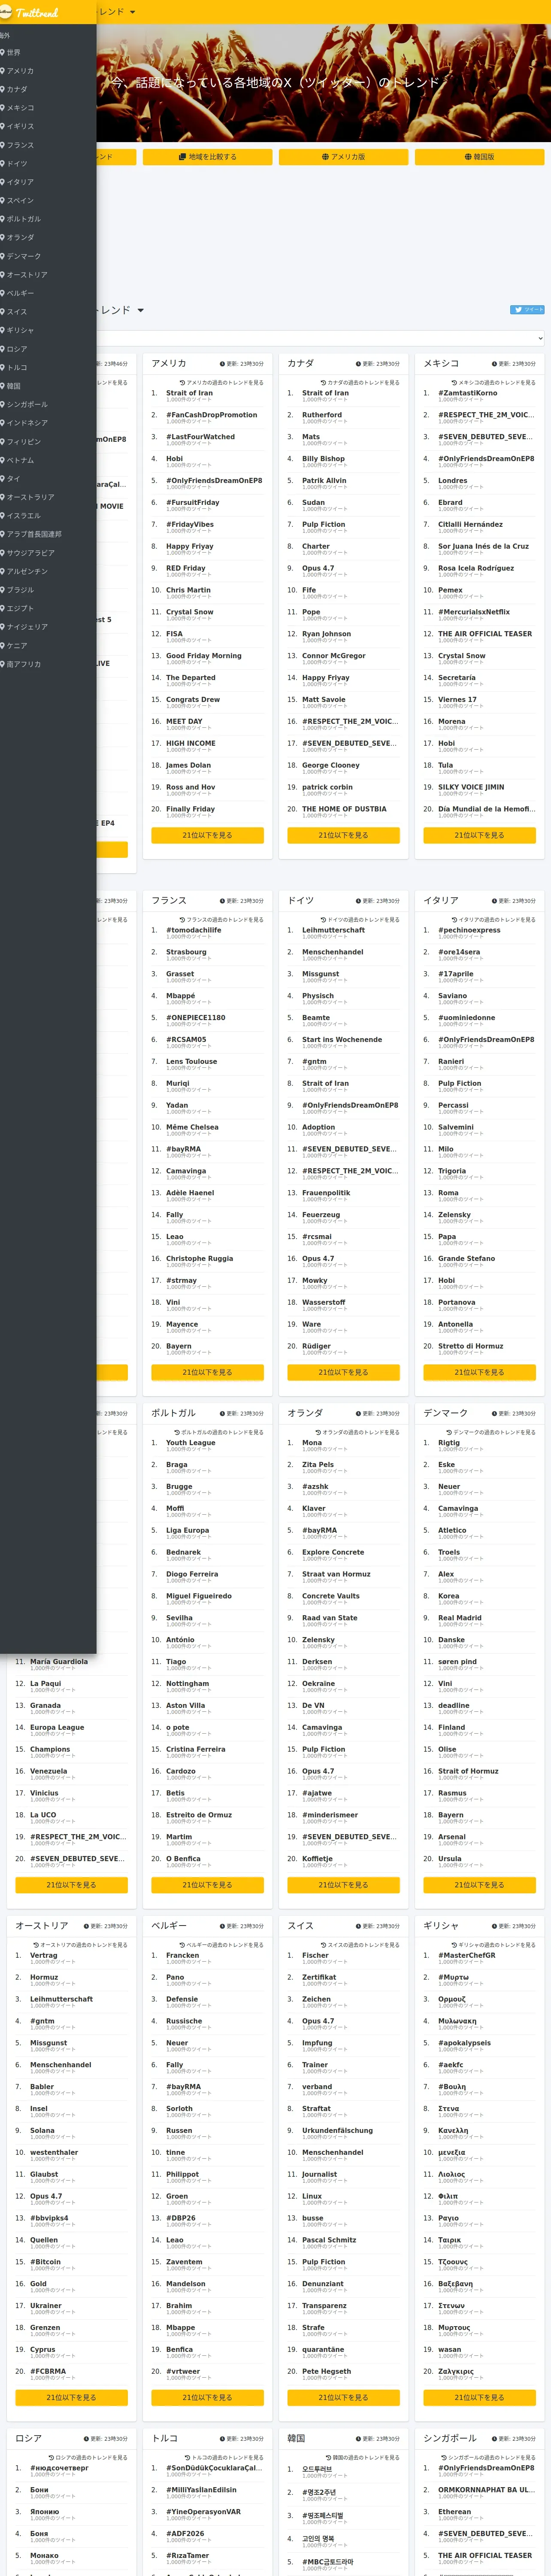Screen dimensions: 551x2576
Task: Choose シンガポール in the sidebar menu
Action: 27,404
